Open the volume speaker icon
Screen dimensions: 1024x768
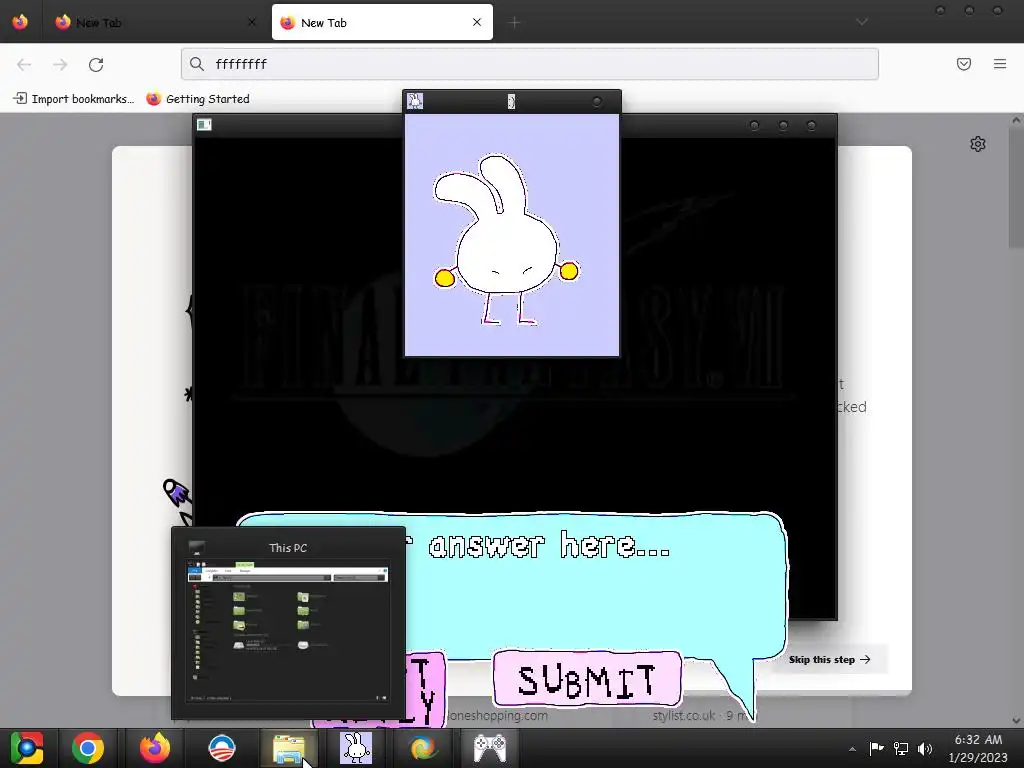pyautogui.click(x=925, y=748)
